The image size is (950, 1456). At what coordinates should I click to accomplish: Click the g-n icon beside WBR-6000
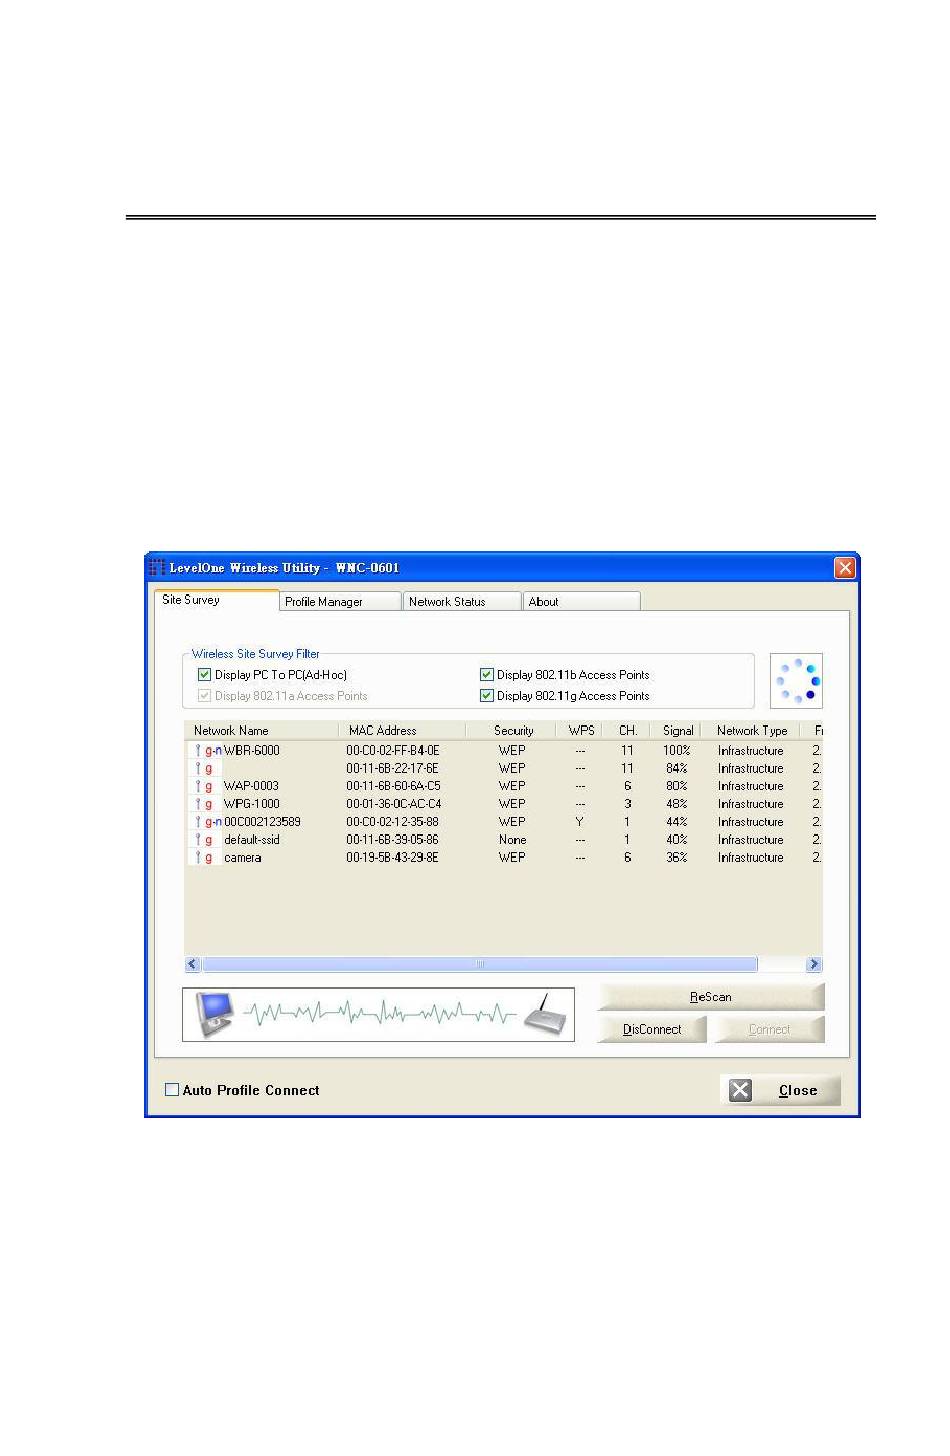(209, 751)
